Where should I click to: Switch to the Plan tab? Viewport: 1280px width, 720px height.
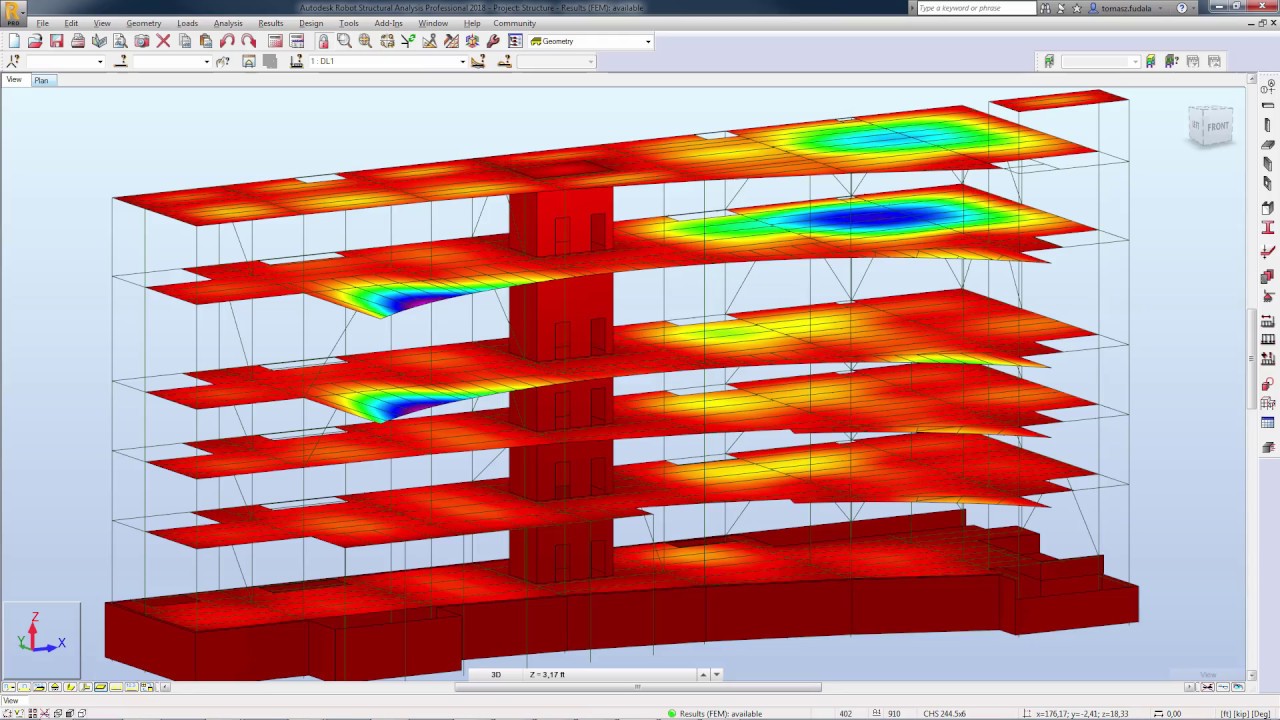(41, 80)
